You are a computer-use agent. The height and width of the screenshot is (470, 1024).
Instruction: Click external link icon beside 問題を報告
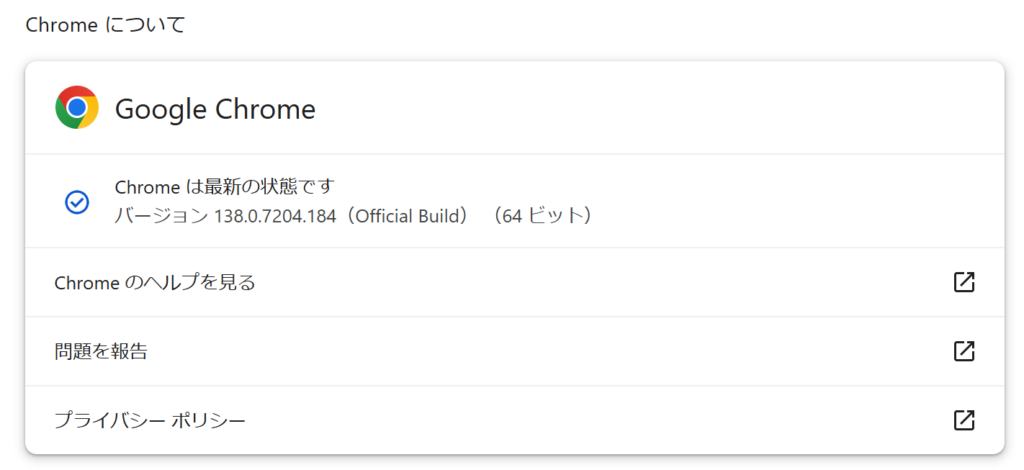pos(964,351)
